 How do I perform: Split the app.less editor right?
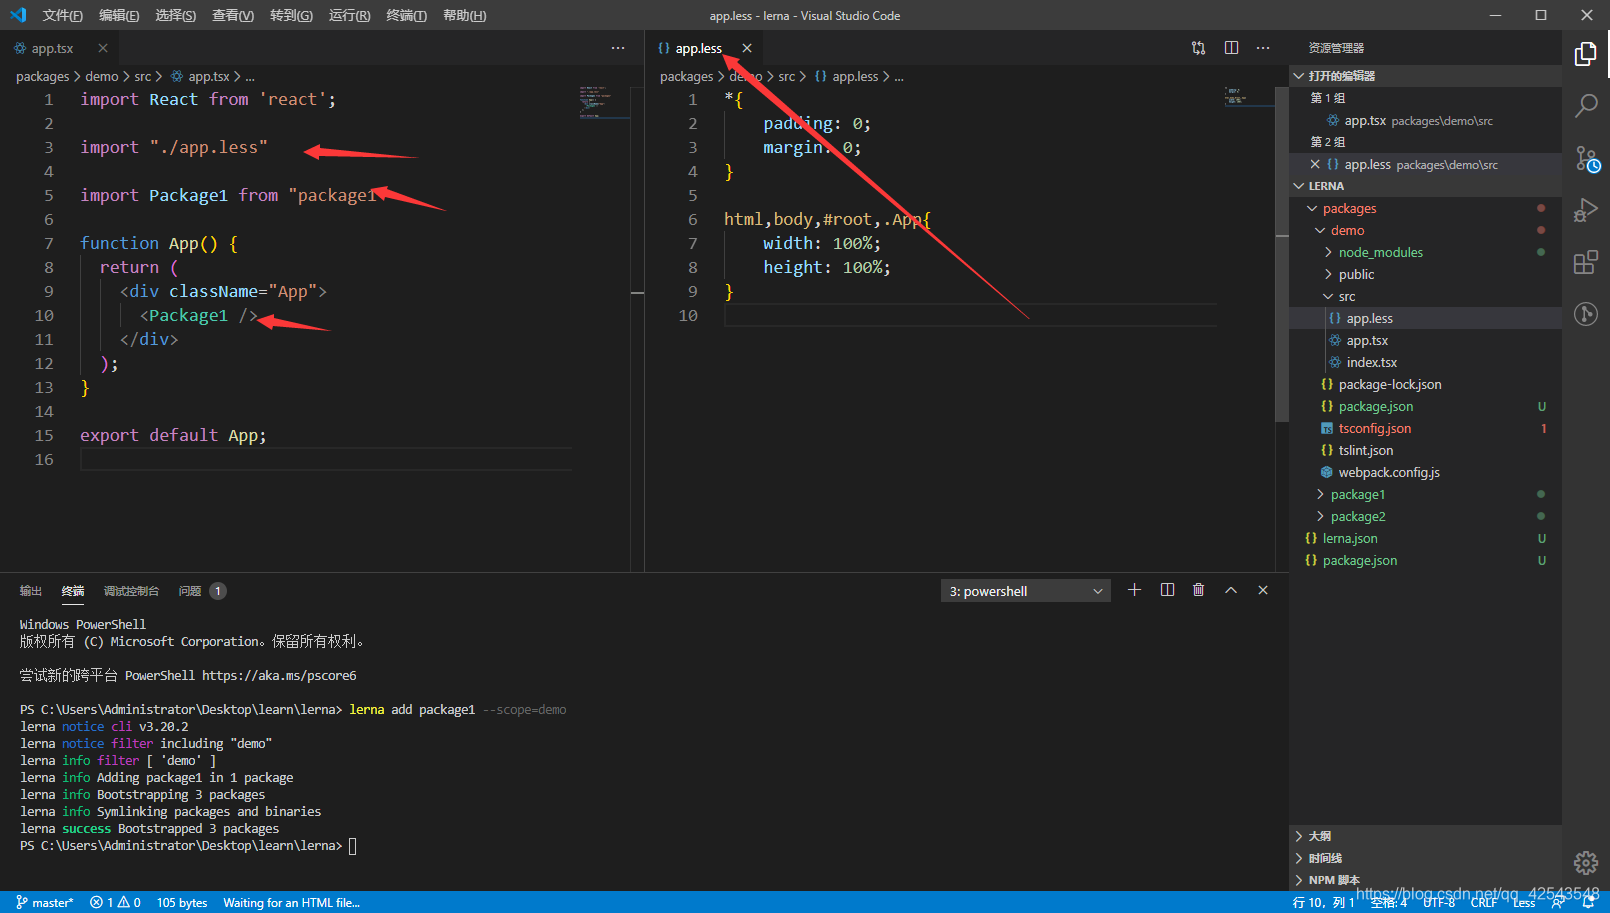click(x=1231, y=48)
